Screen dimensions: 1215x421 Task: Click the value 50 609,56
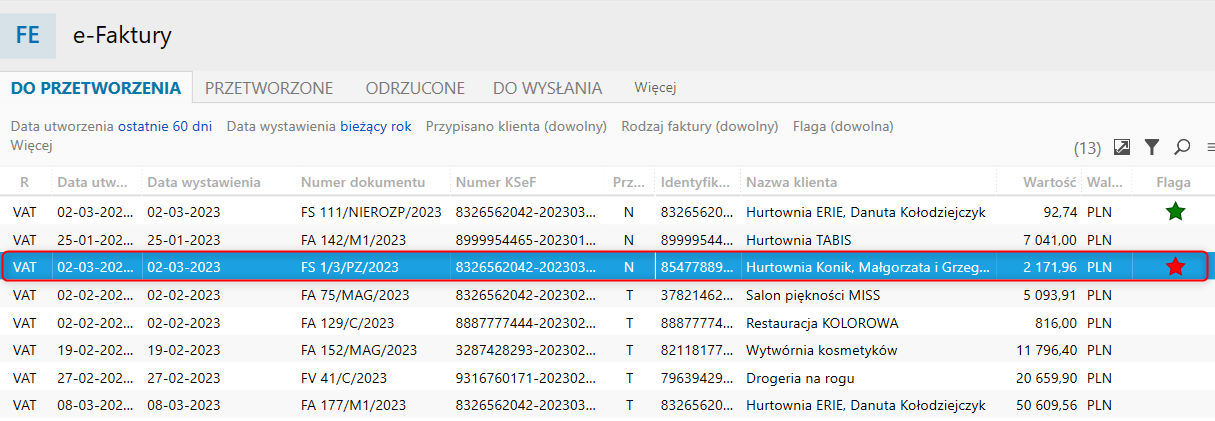click(1047, 405)
